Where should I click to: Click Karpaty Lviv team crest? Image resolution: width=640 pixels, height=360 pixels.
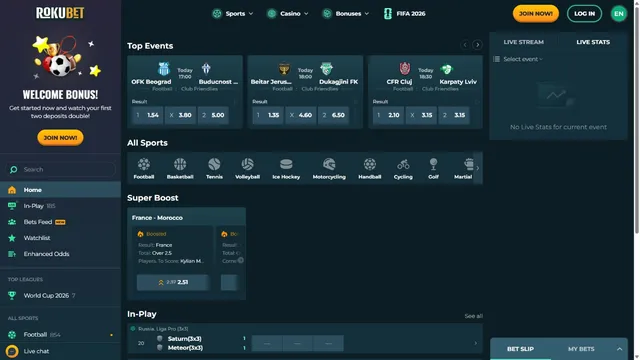(447, 69)
